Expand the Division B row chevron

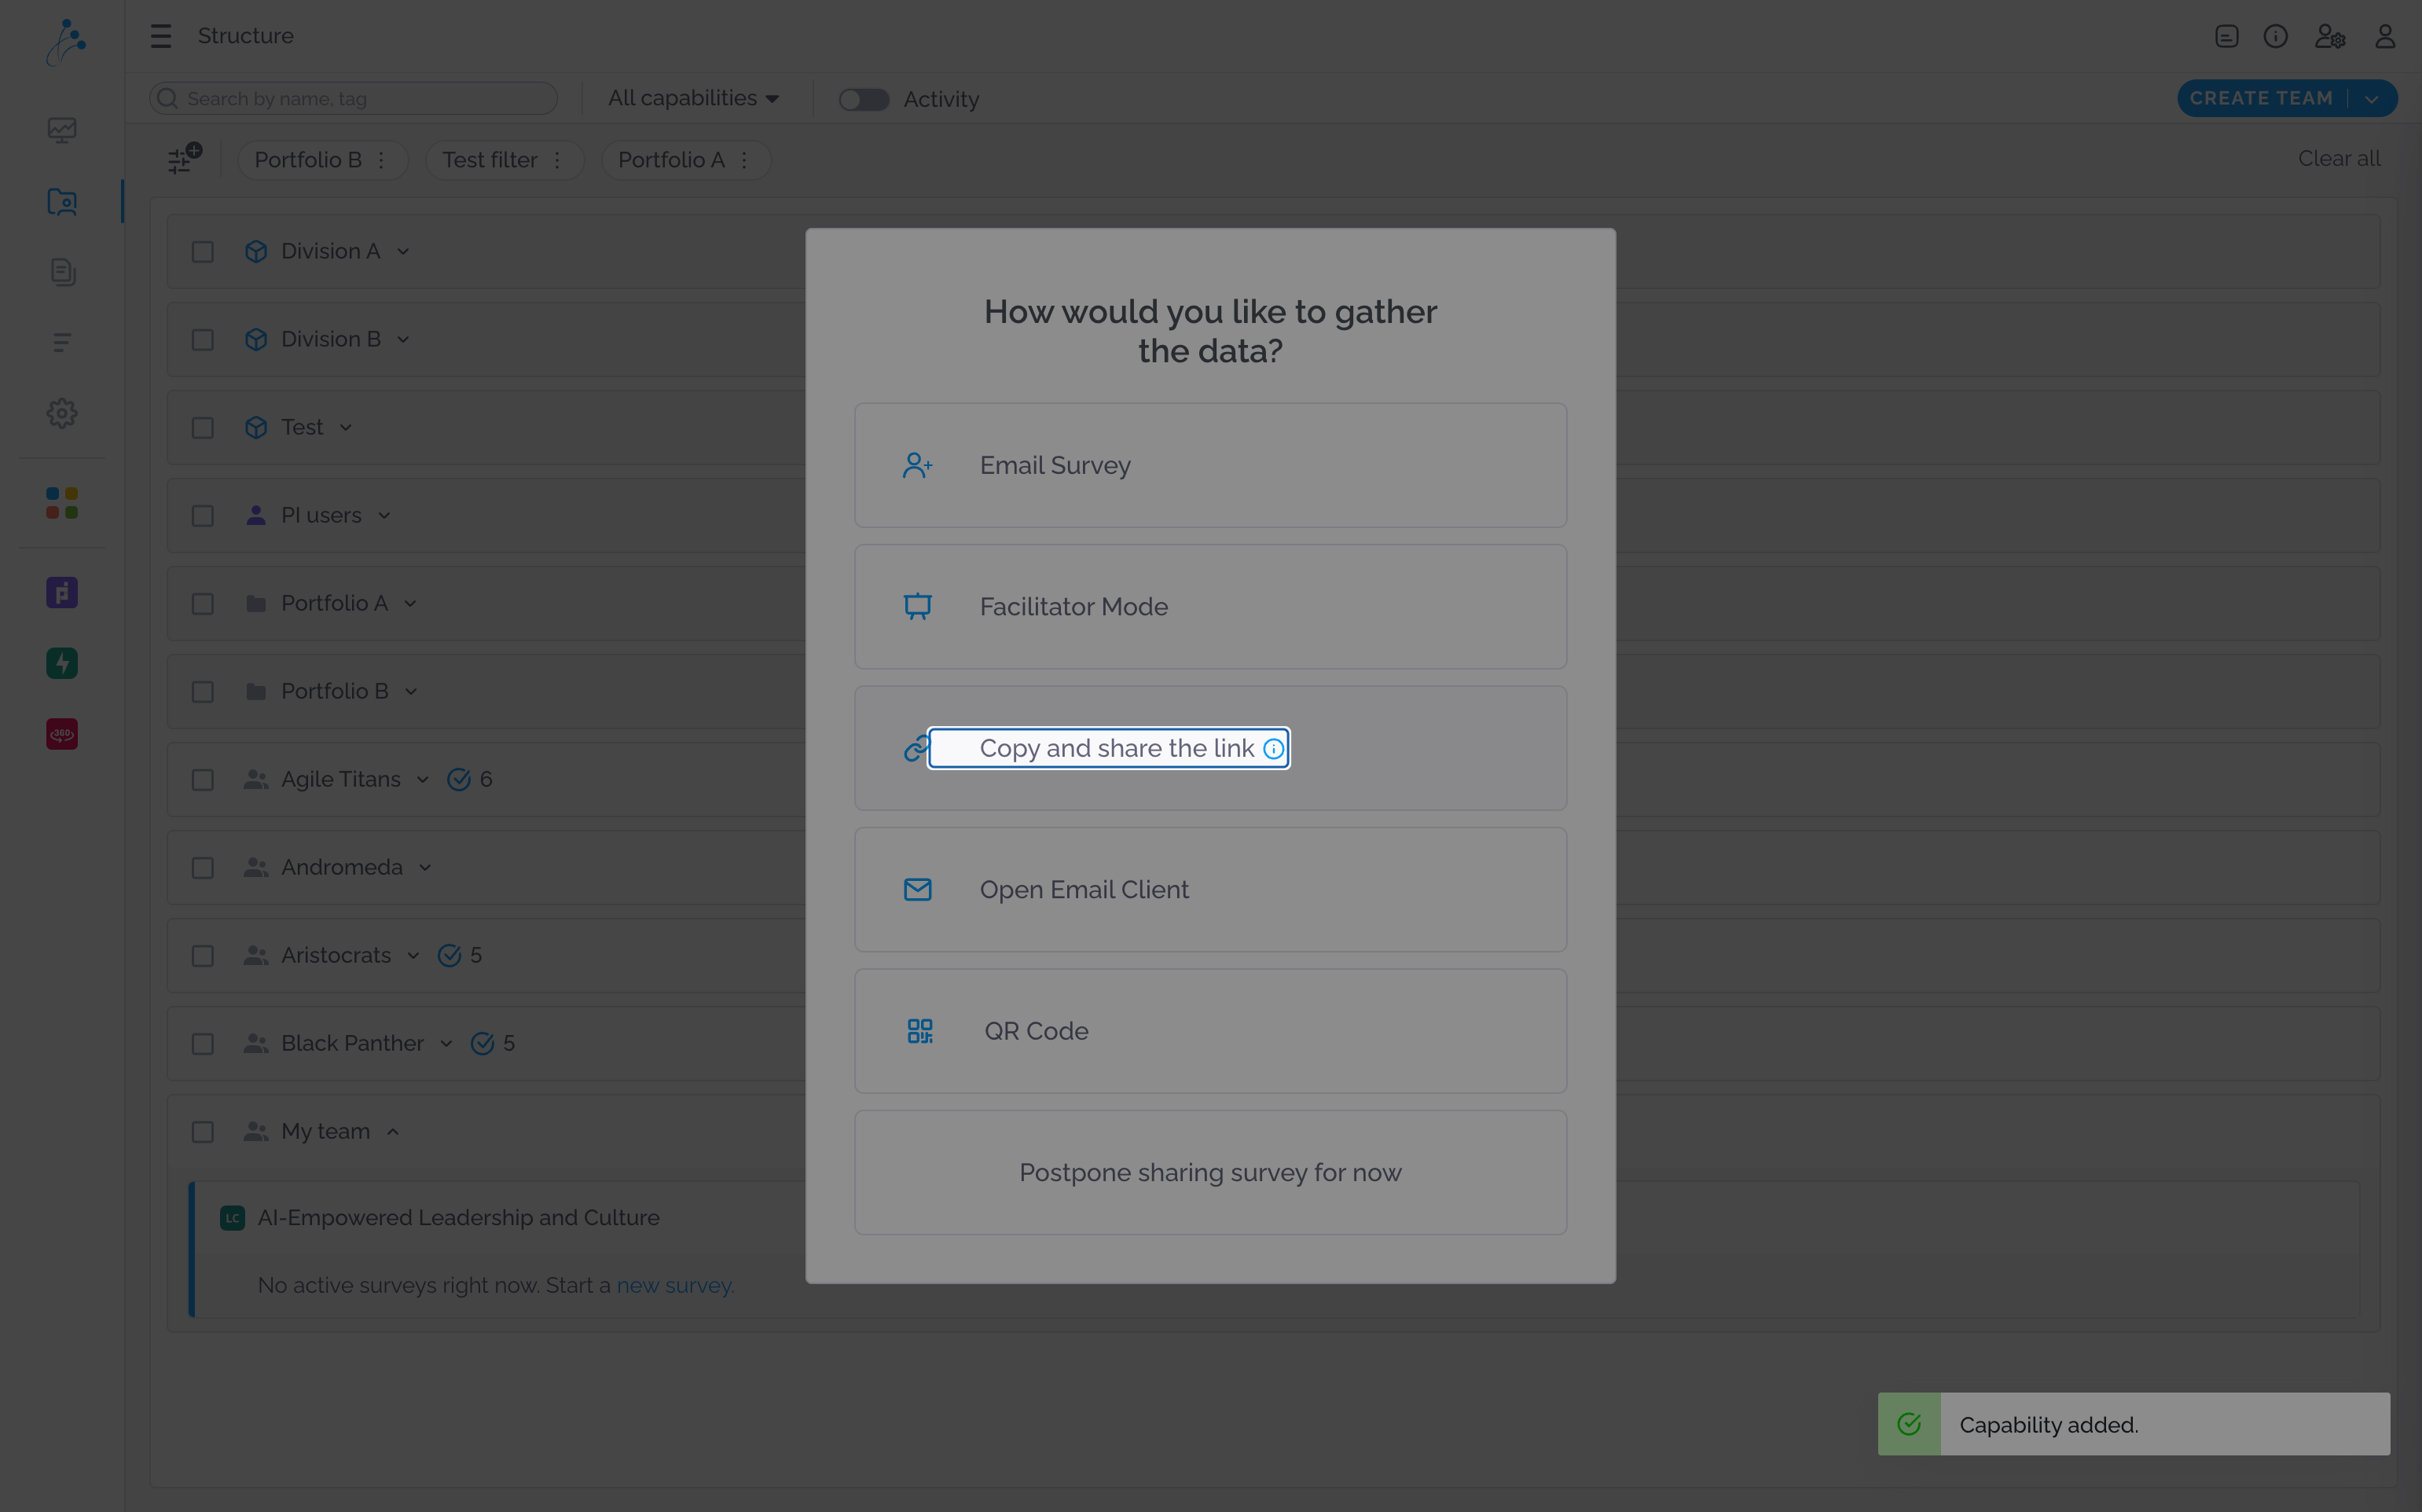(x=403, y=340)
